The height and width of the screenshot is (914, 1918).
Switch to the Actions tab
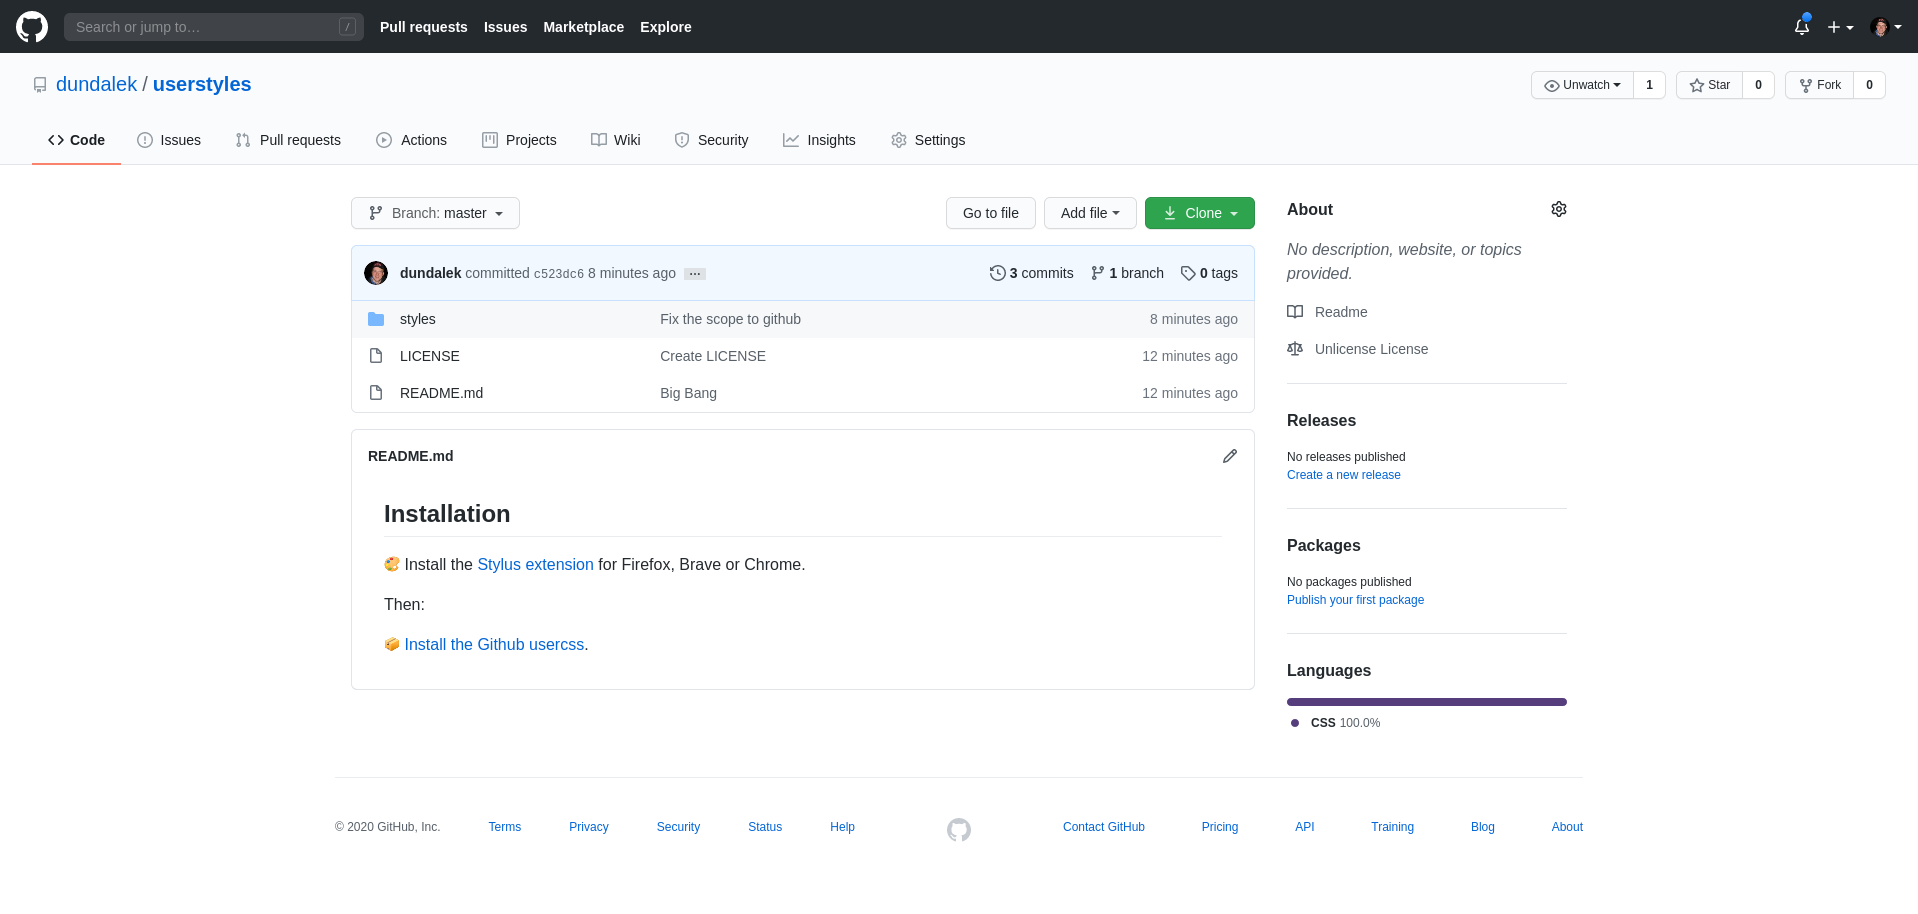(x=412, y=140)
